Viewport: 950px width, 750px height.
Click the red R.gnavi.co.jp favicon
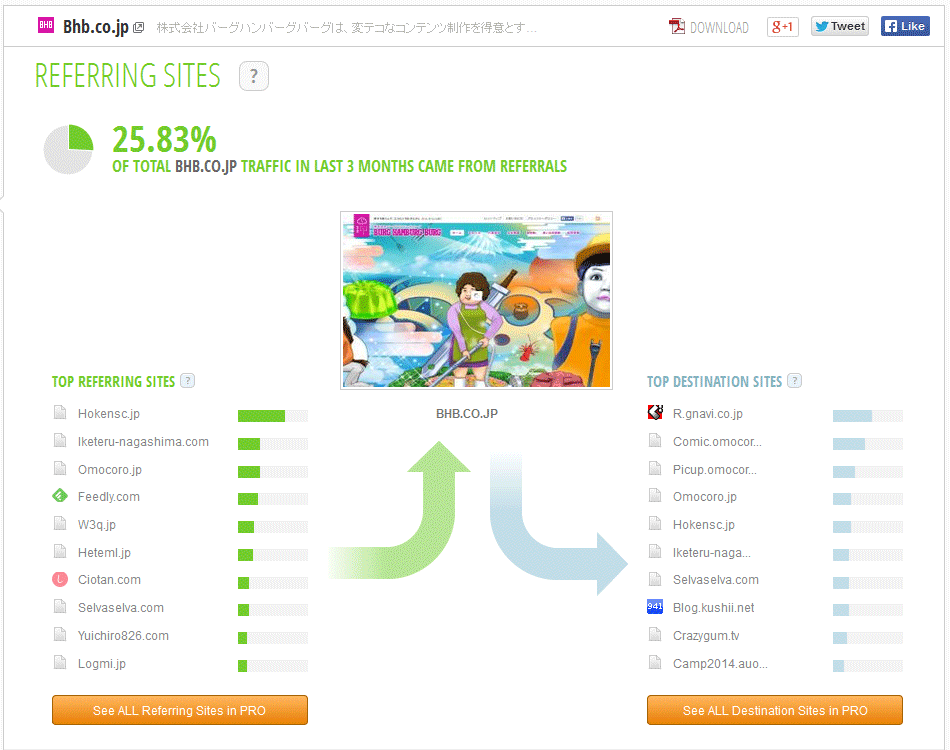click(655, 413)
